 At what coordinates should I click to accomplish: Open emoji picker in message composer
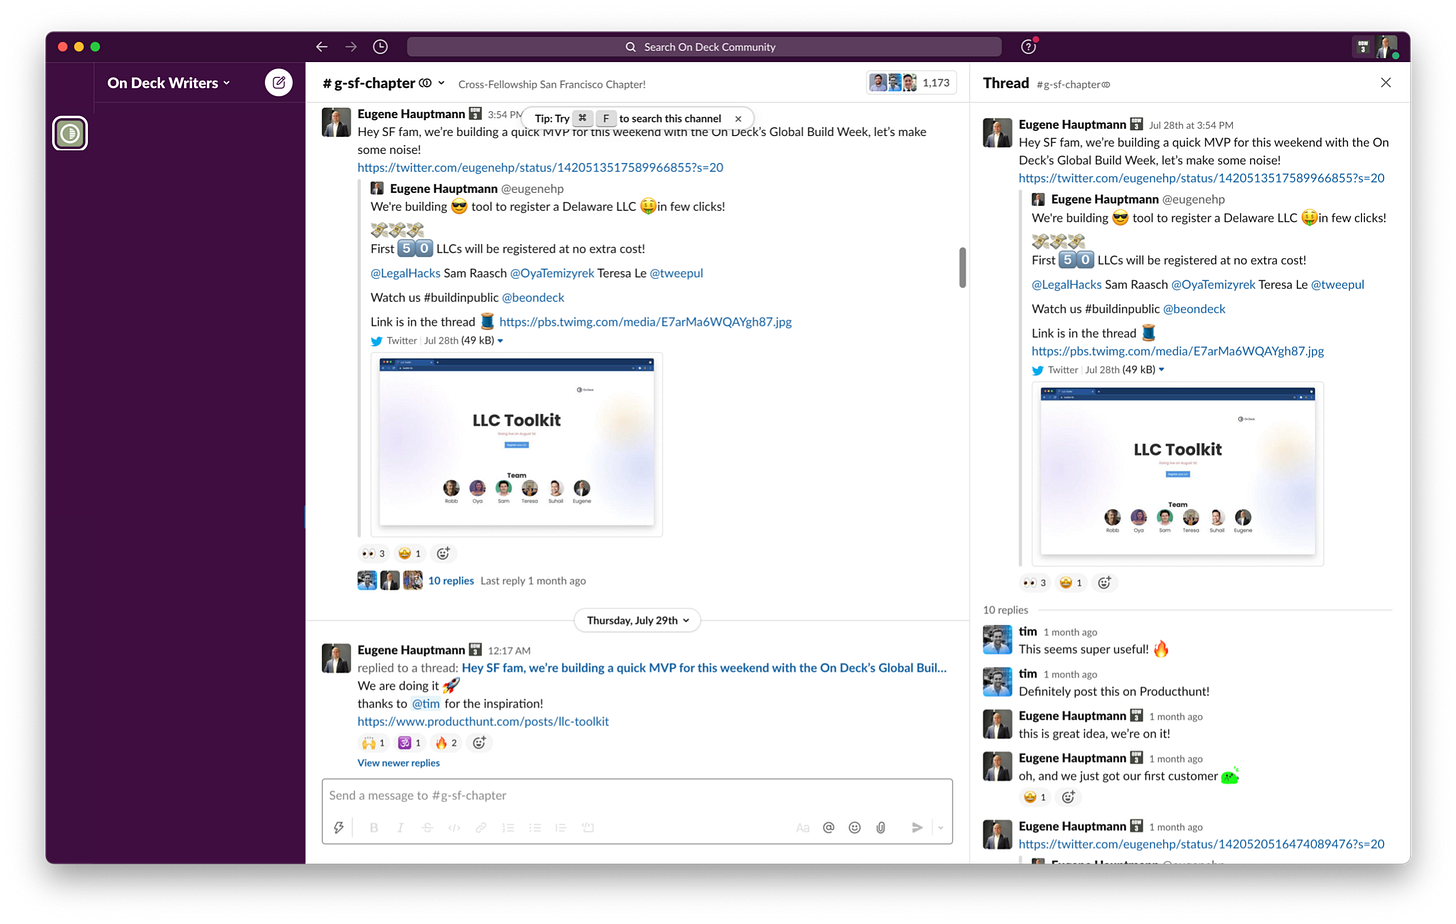coord(854,828)
